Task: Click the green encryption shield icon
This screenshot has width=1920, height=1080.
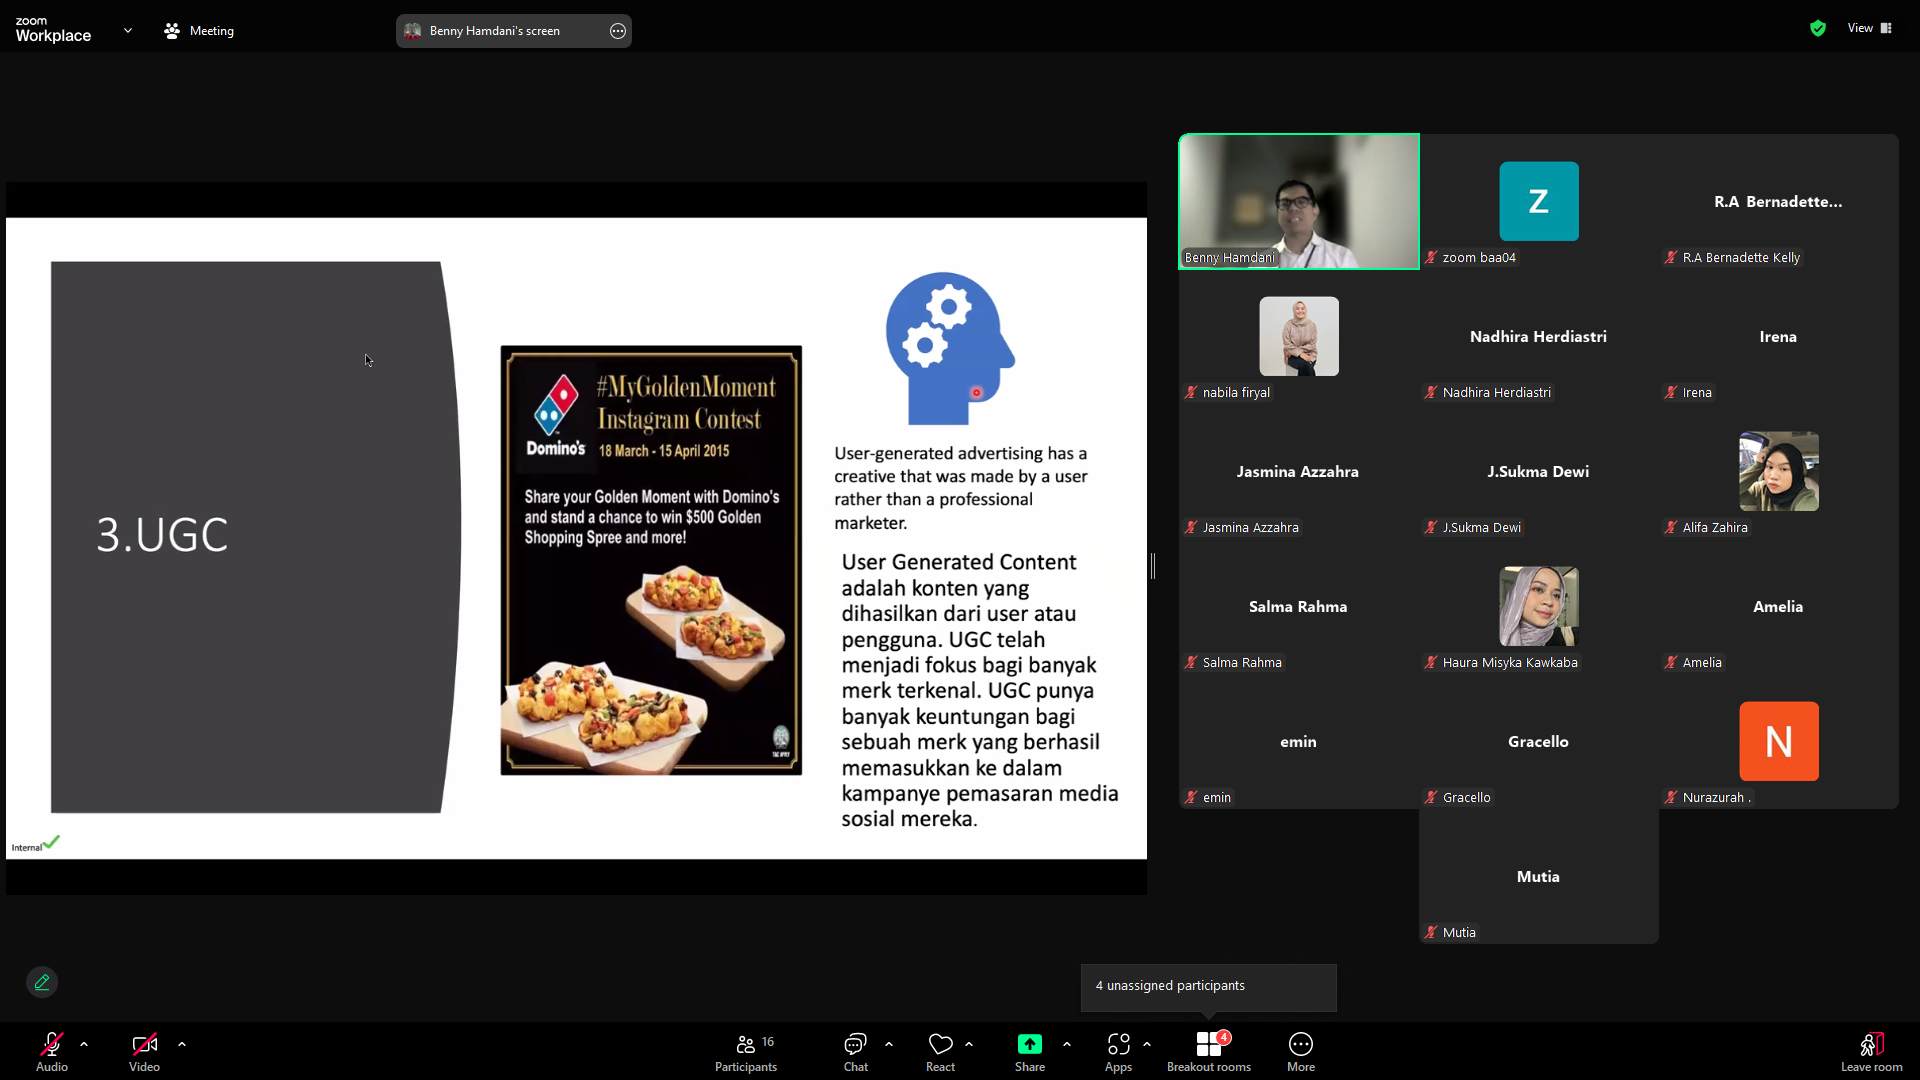Action: 1818,28
